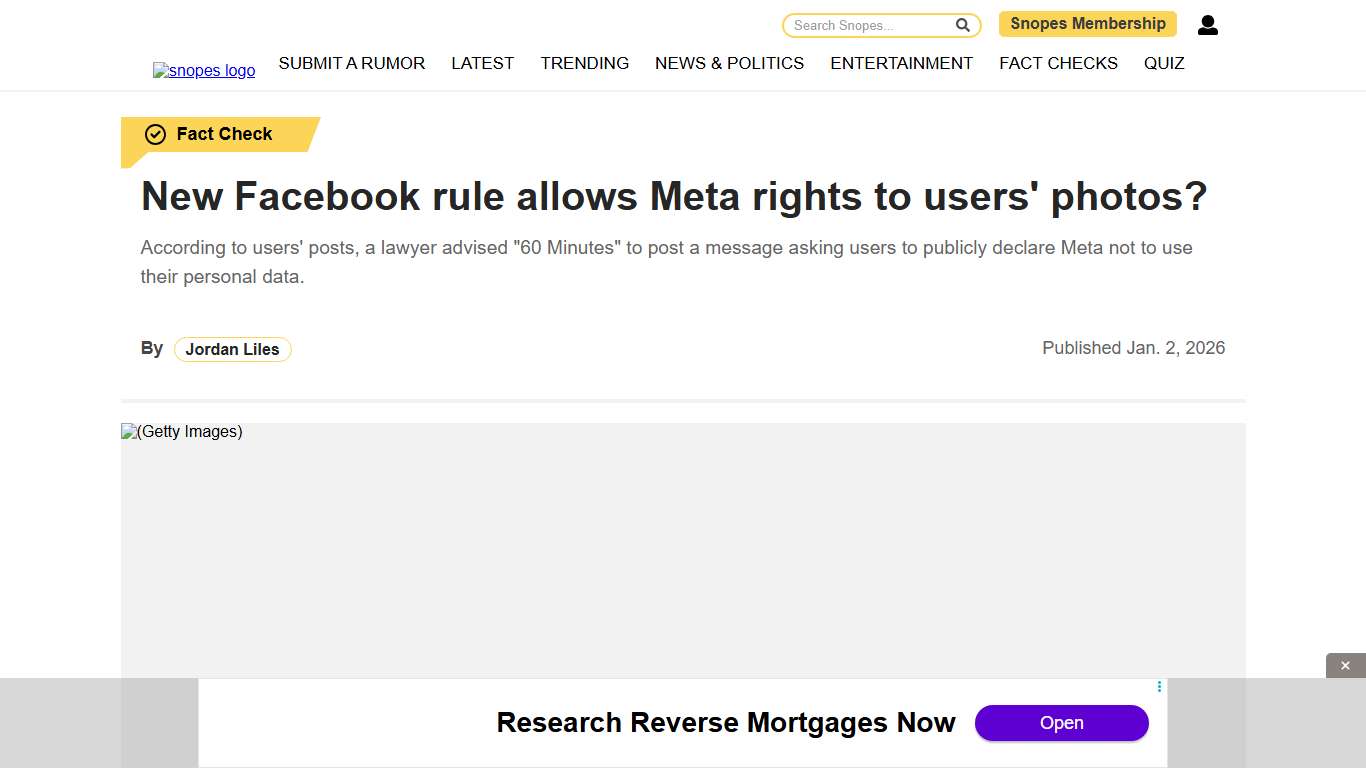Image resolution: width=1366 pixels, height=768 pixels.
Task: Click Open on the reverse mortgage ad
Action: [1061, 722]
